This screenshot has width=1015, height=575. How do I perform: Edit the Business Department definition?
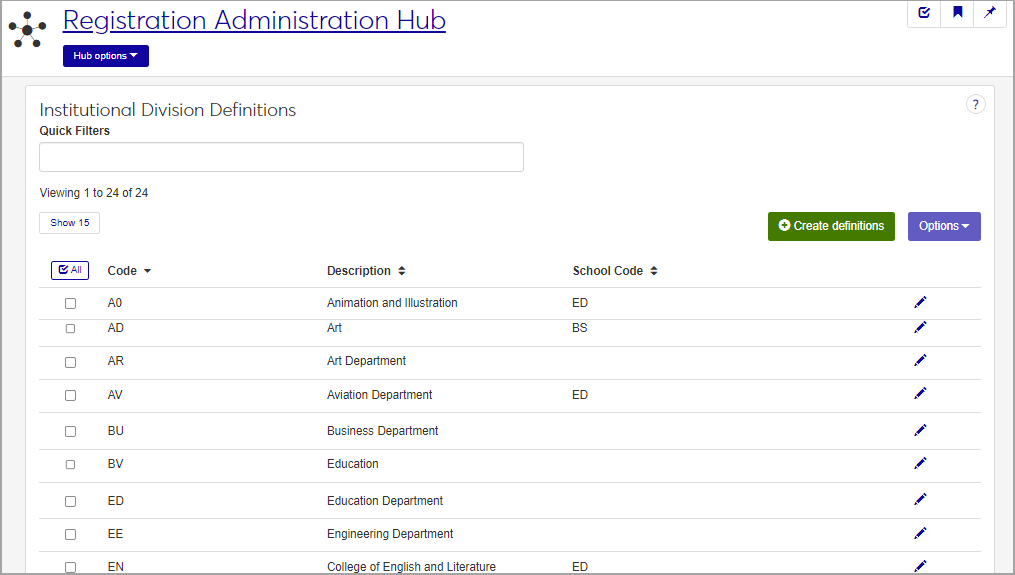(920, 430)
